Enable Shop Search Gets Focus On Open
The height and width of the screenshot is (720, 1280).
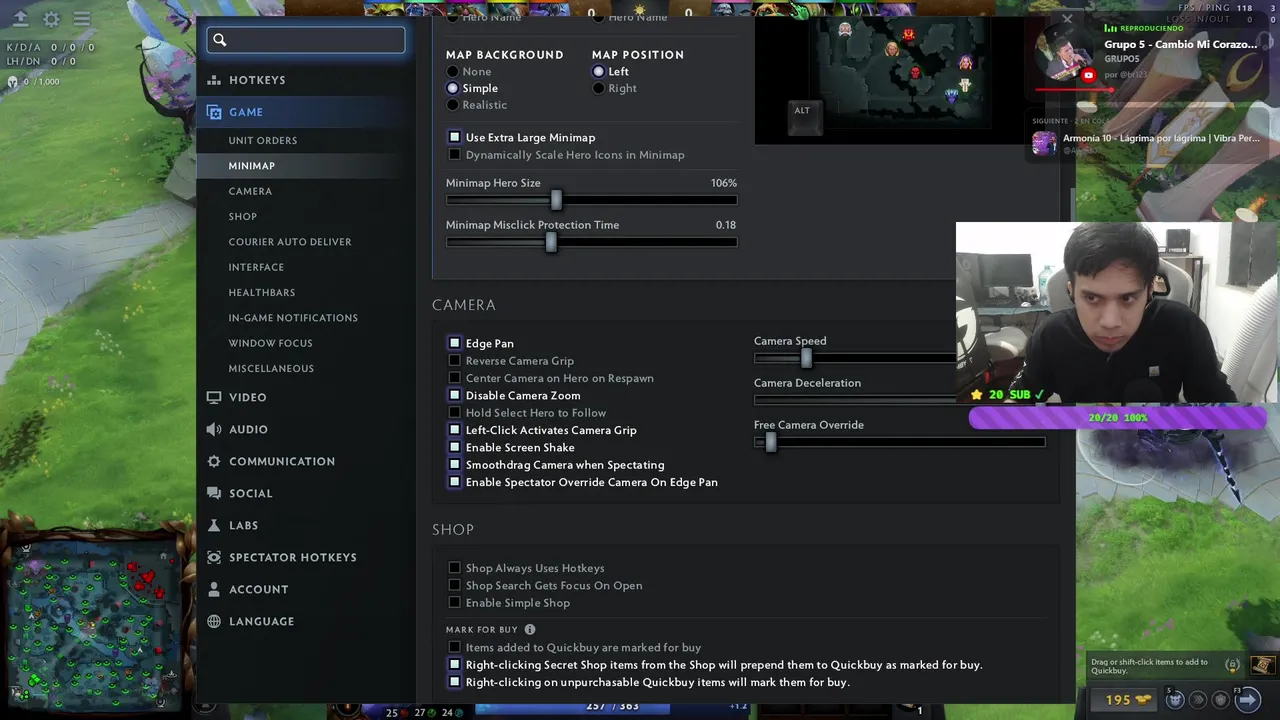click(455, 585)
